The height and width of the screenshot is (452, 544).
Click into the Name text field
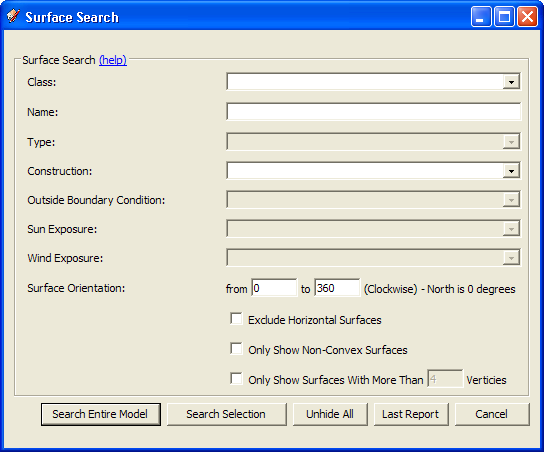point(373,112)
